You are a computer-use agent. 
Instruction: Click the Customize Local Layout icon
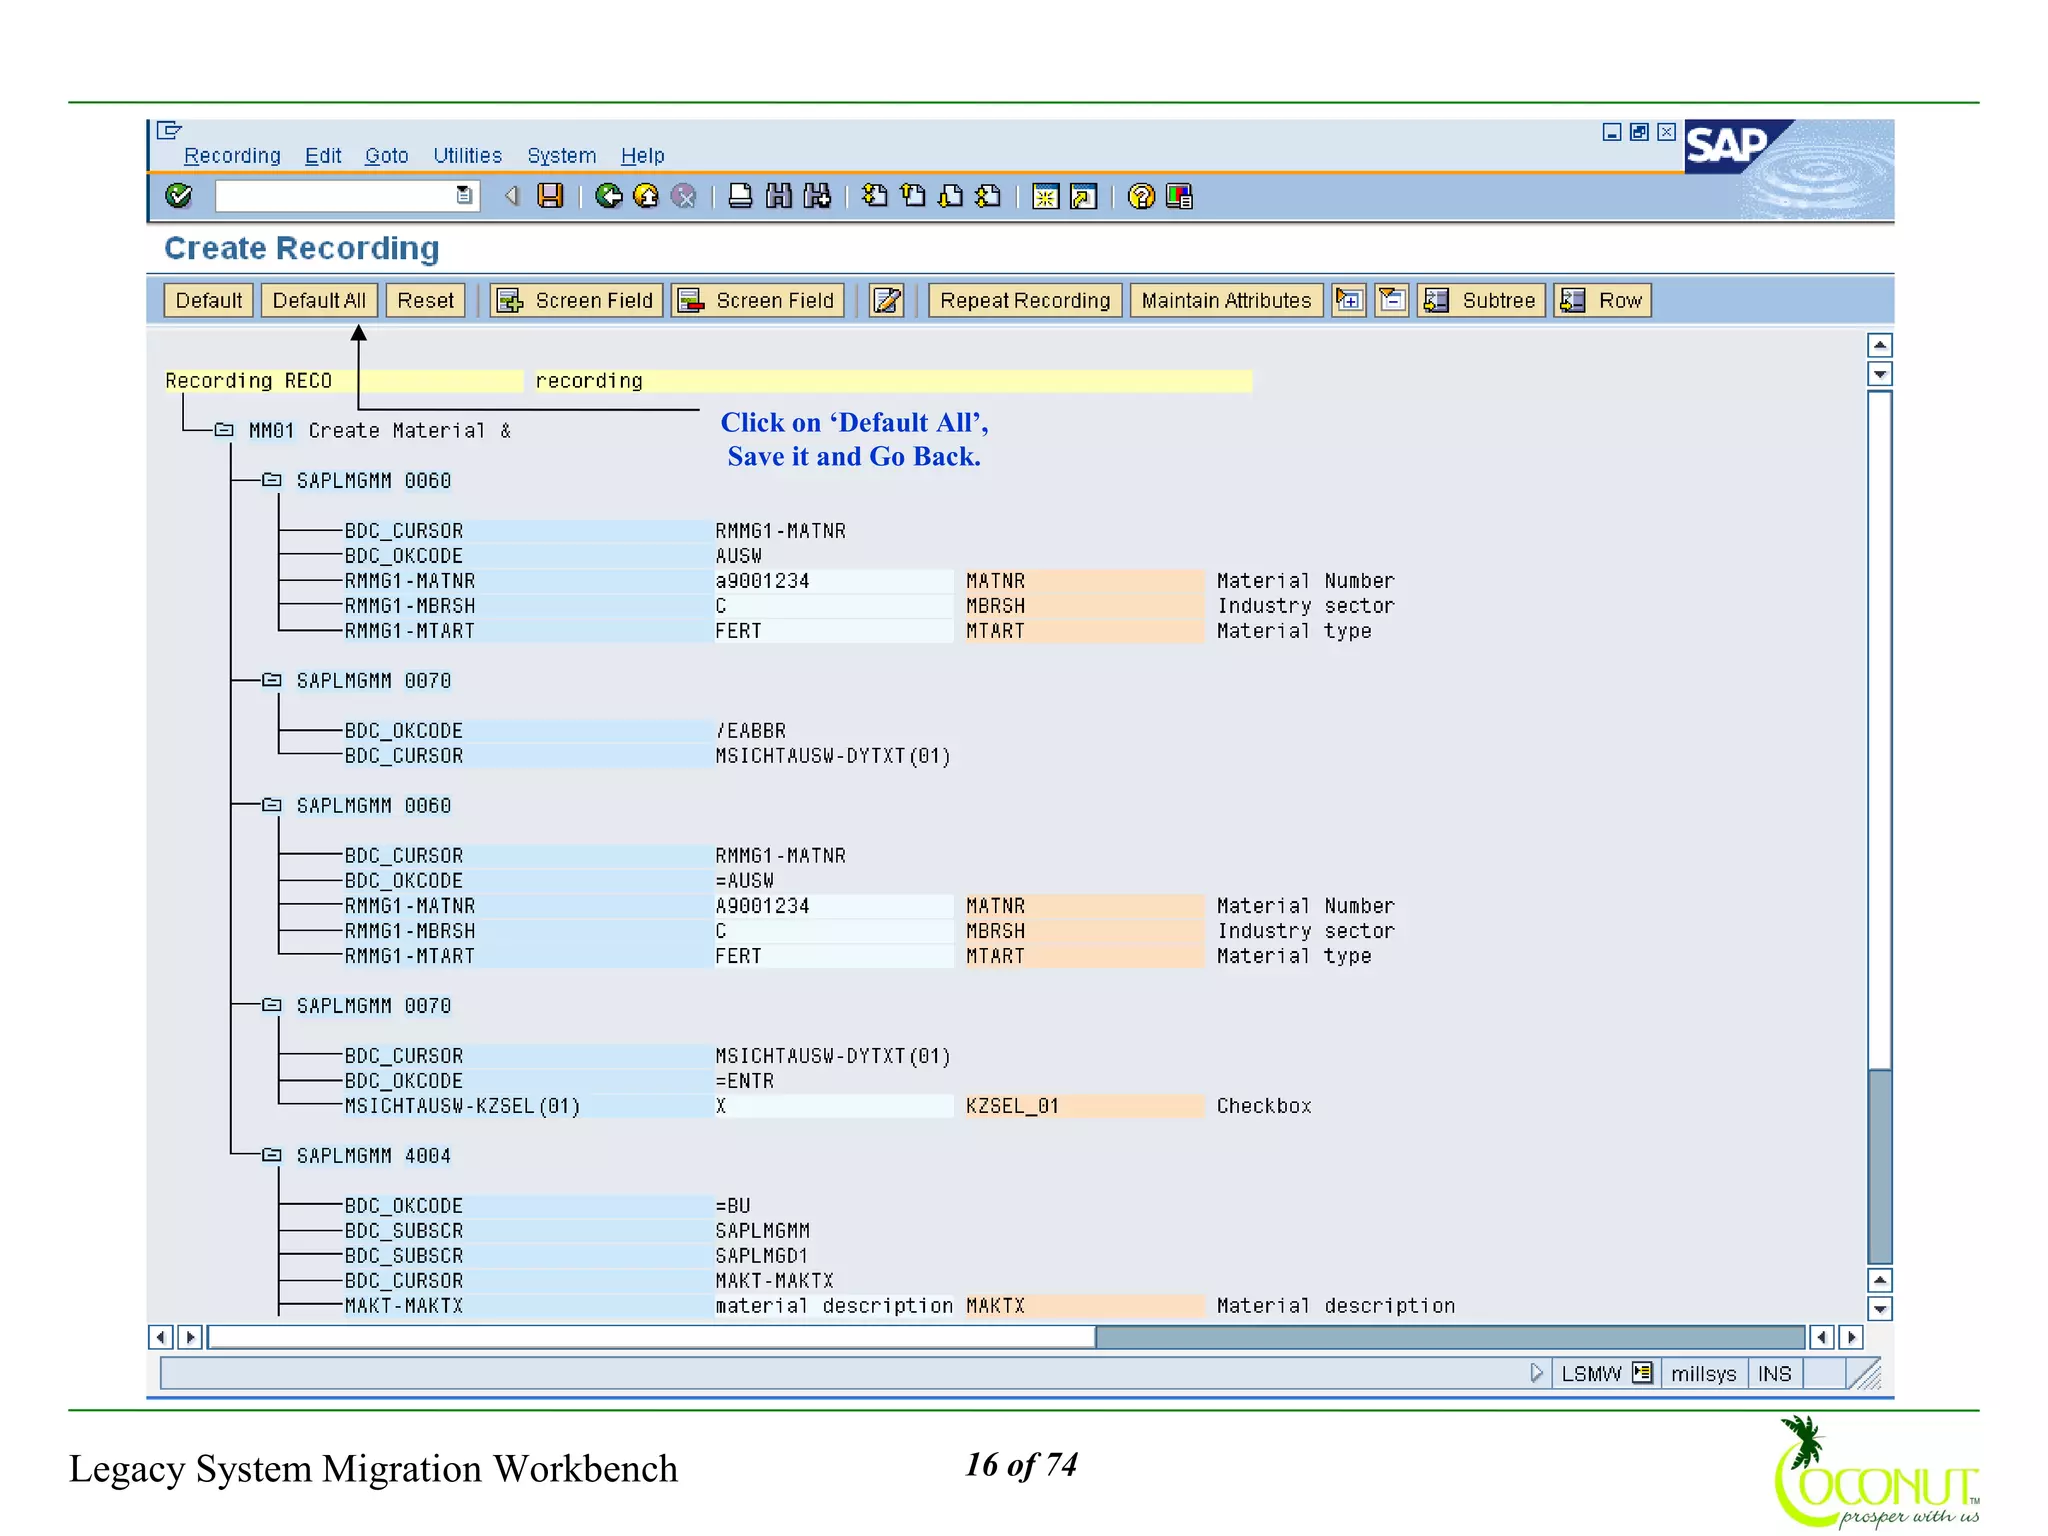coord(1179,196)
